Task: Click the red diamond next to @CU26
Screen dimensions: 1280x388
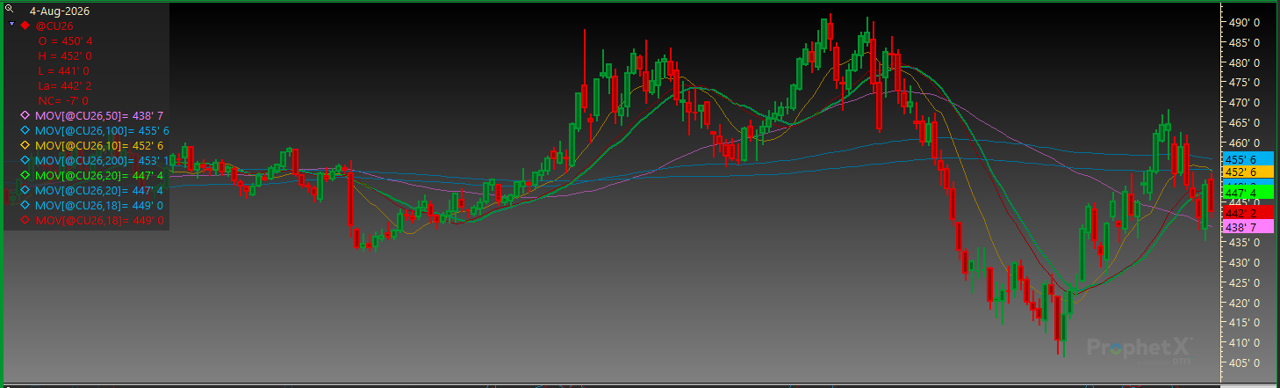Action: click(x=25, y=25)
